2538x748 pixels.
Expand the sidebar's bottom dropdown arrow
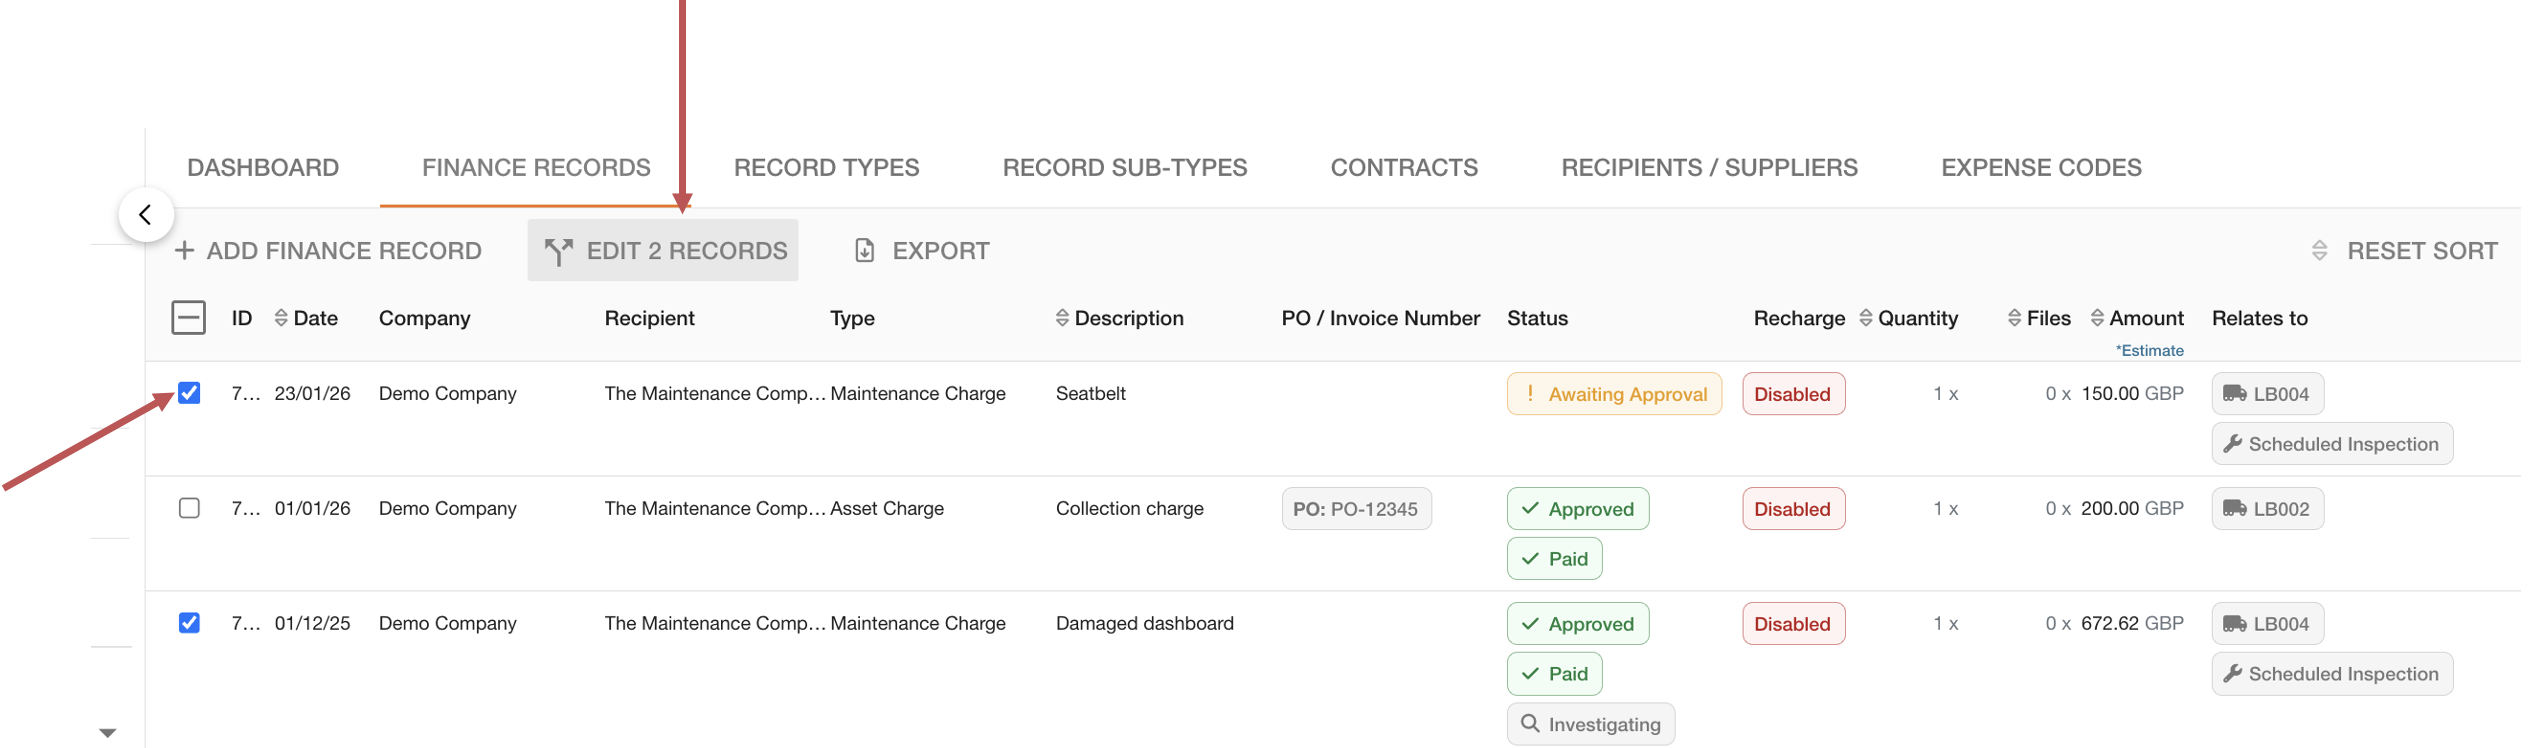[x=108, y=733]
